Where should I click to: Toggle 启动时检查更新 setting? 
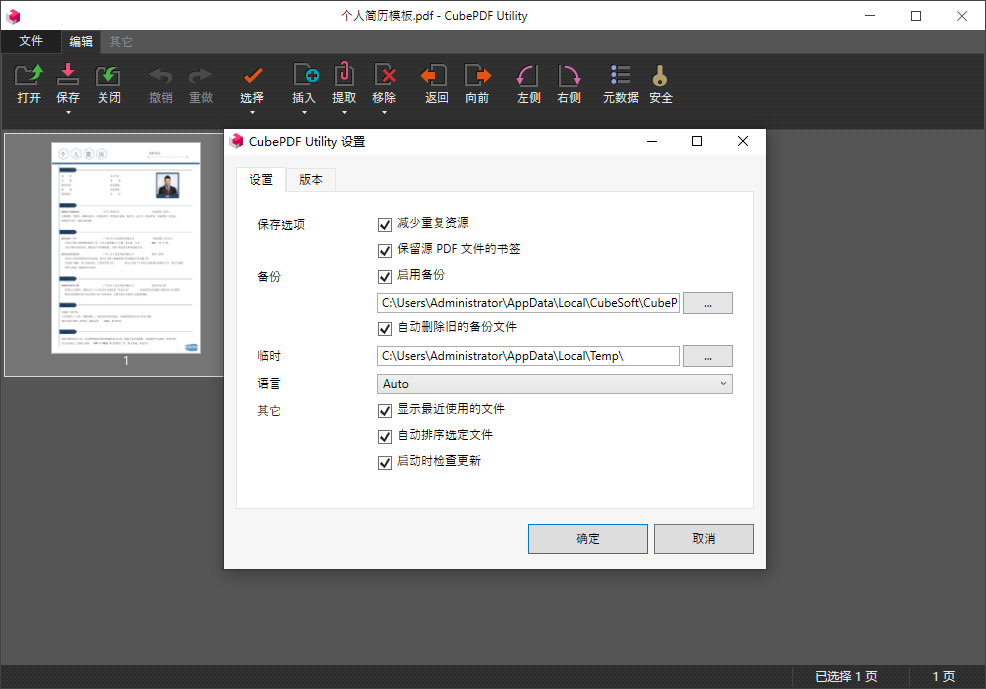385,462
